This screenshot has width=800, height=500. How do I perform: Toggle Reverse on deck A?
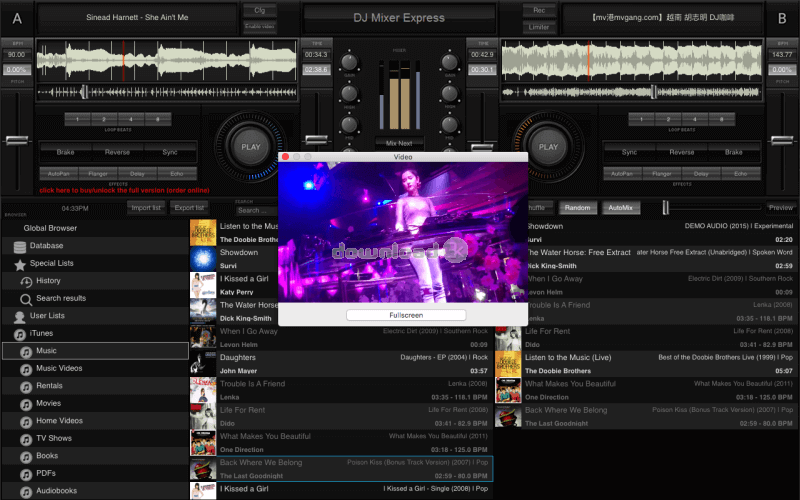117,152
